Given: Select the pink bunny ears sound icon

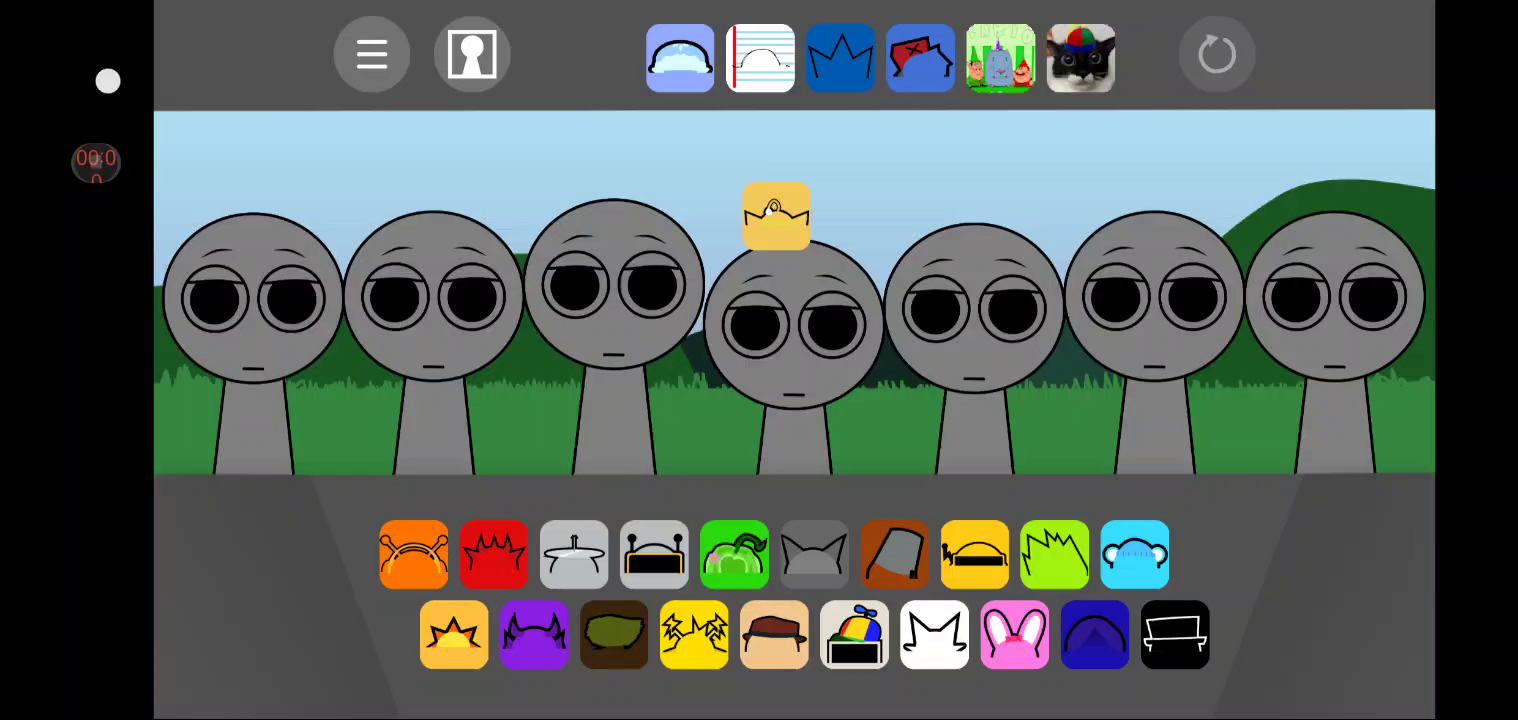Looking at the screenshot, I should point(1014,635).
